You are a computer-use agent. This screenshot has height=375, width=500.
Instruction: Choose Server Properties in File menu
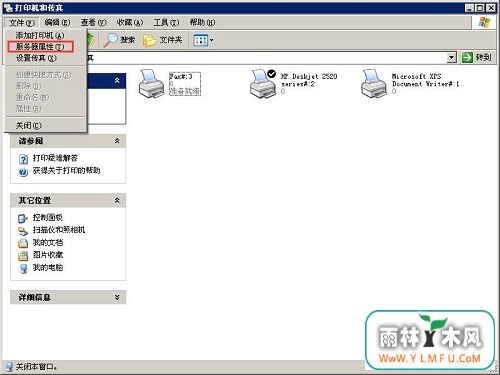coord(41,47)
